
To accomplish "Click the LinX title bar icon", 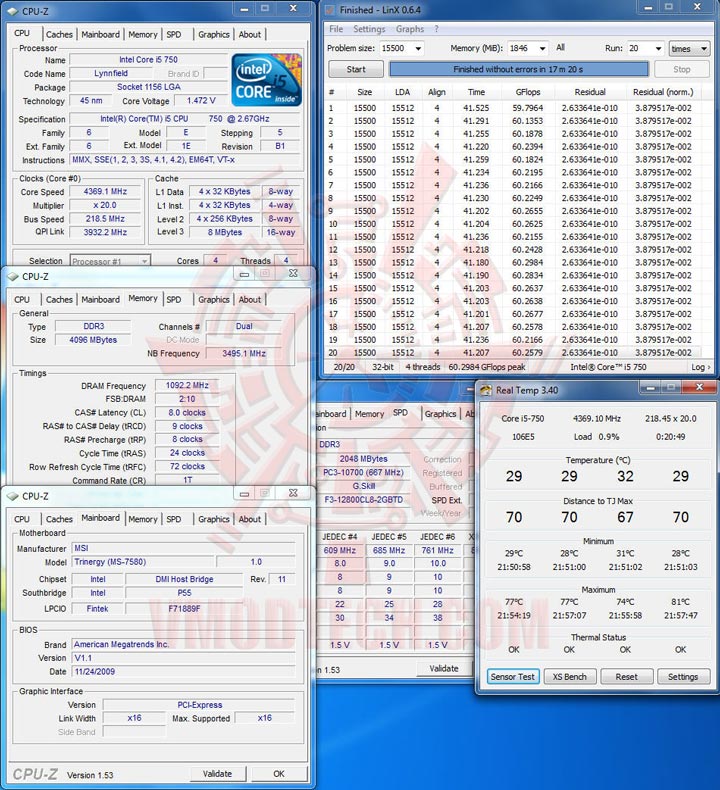I will [330, 10].
